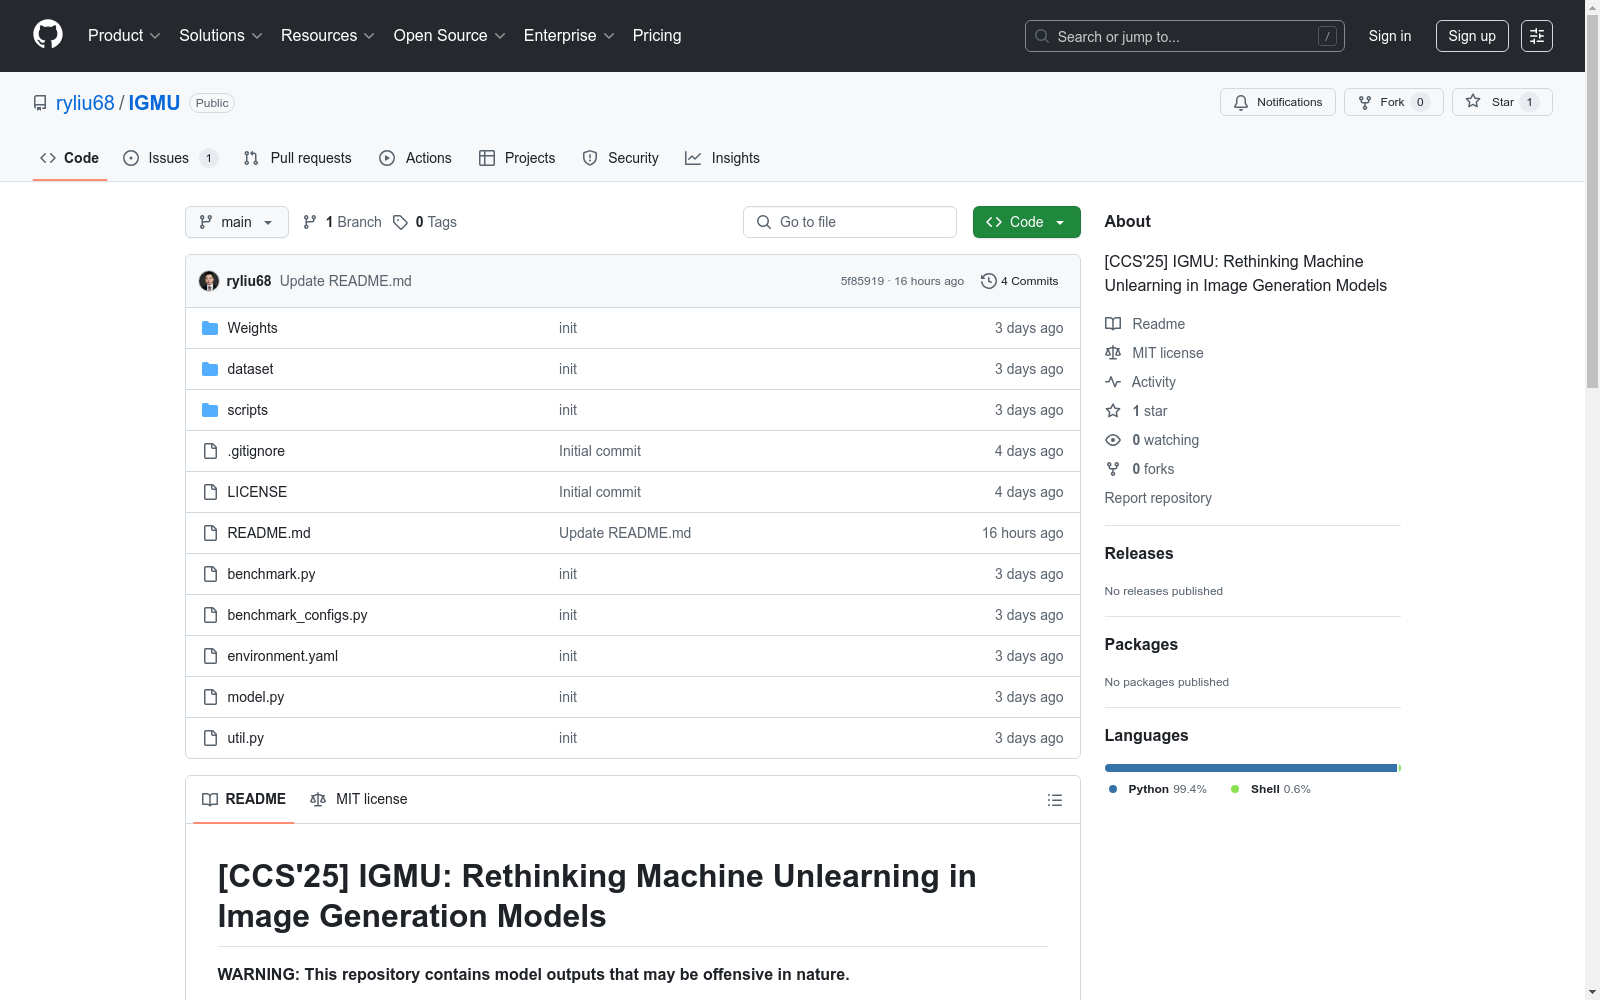Expand the Solutions menu
1600x1000 pixels.
click(x=221, y=36)
